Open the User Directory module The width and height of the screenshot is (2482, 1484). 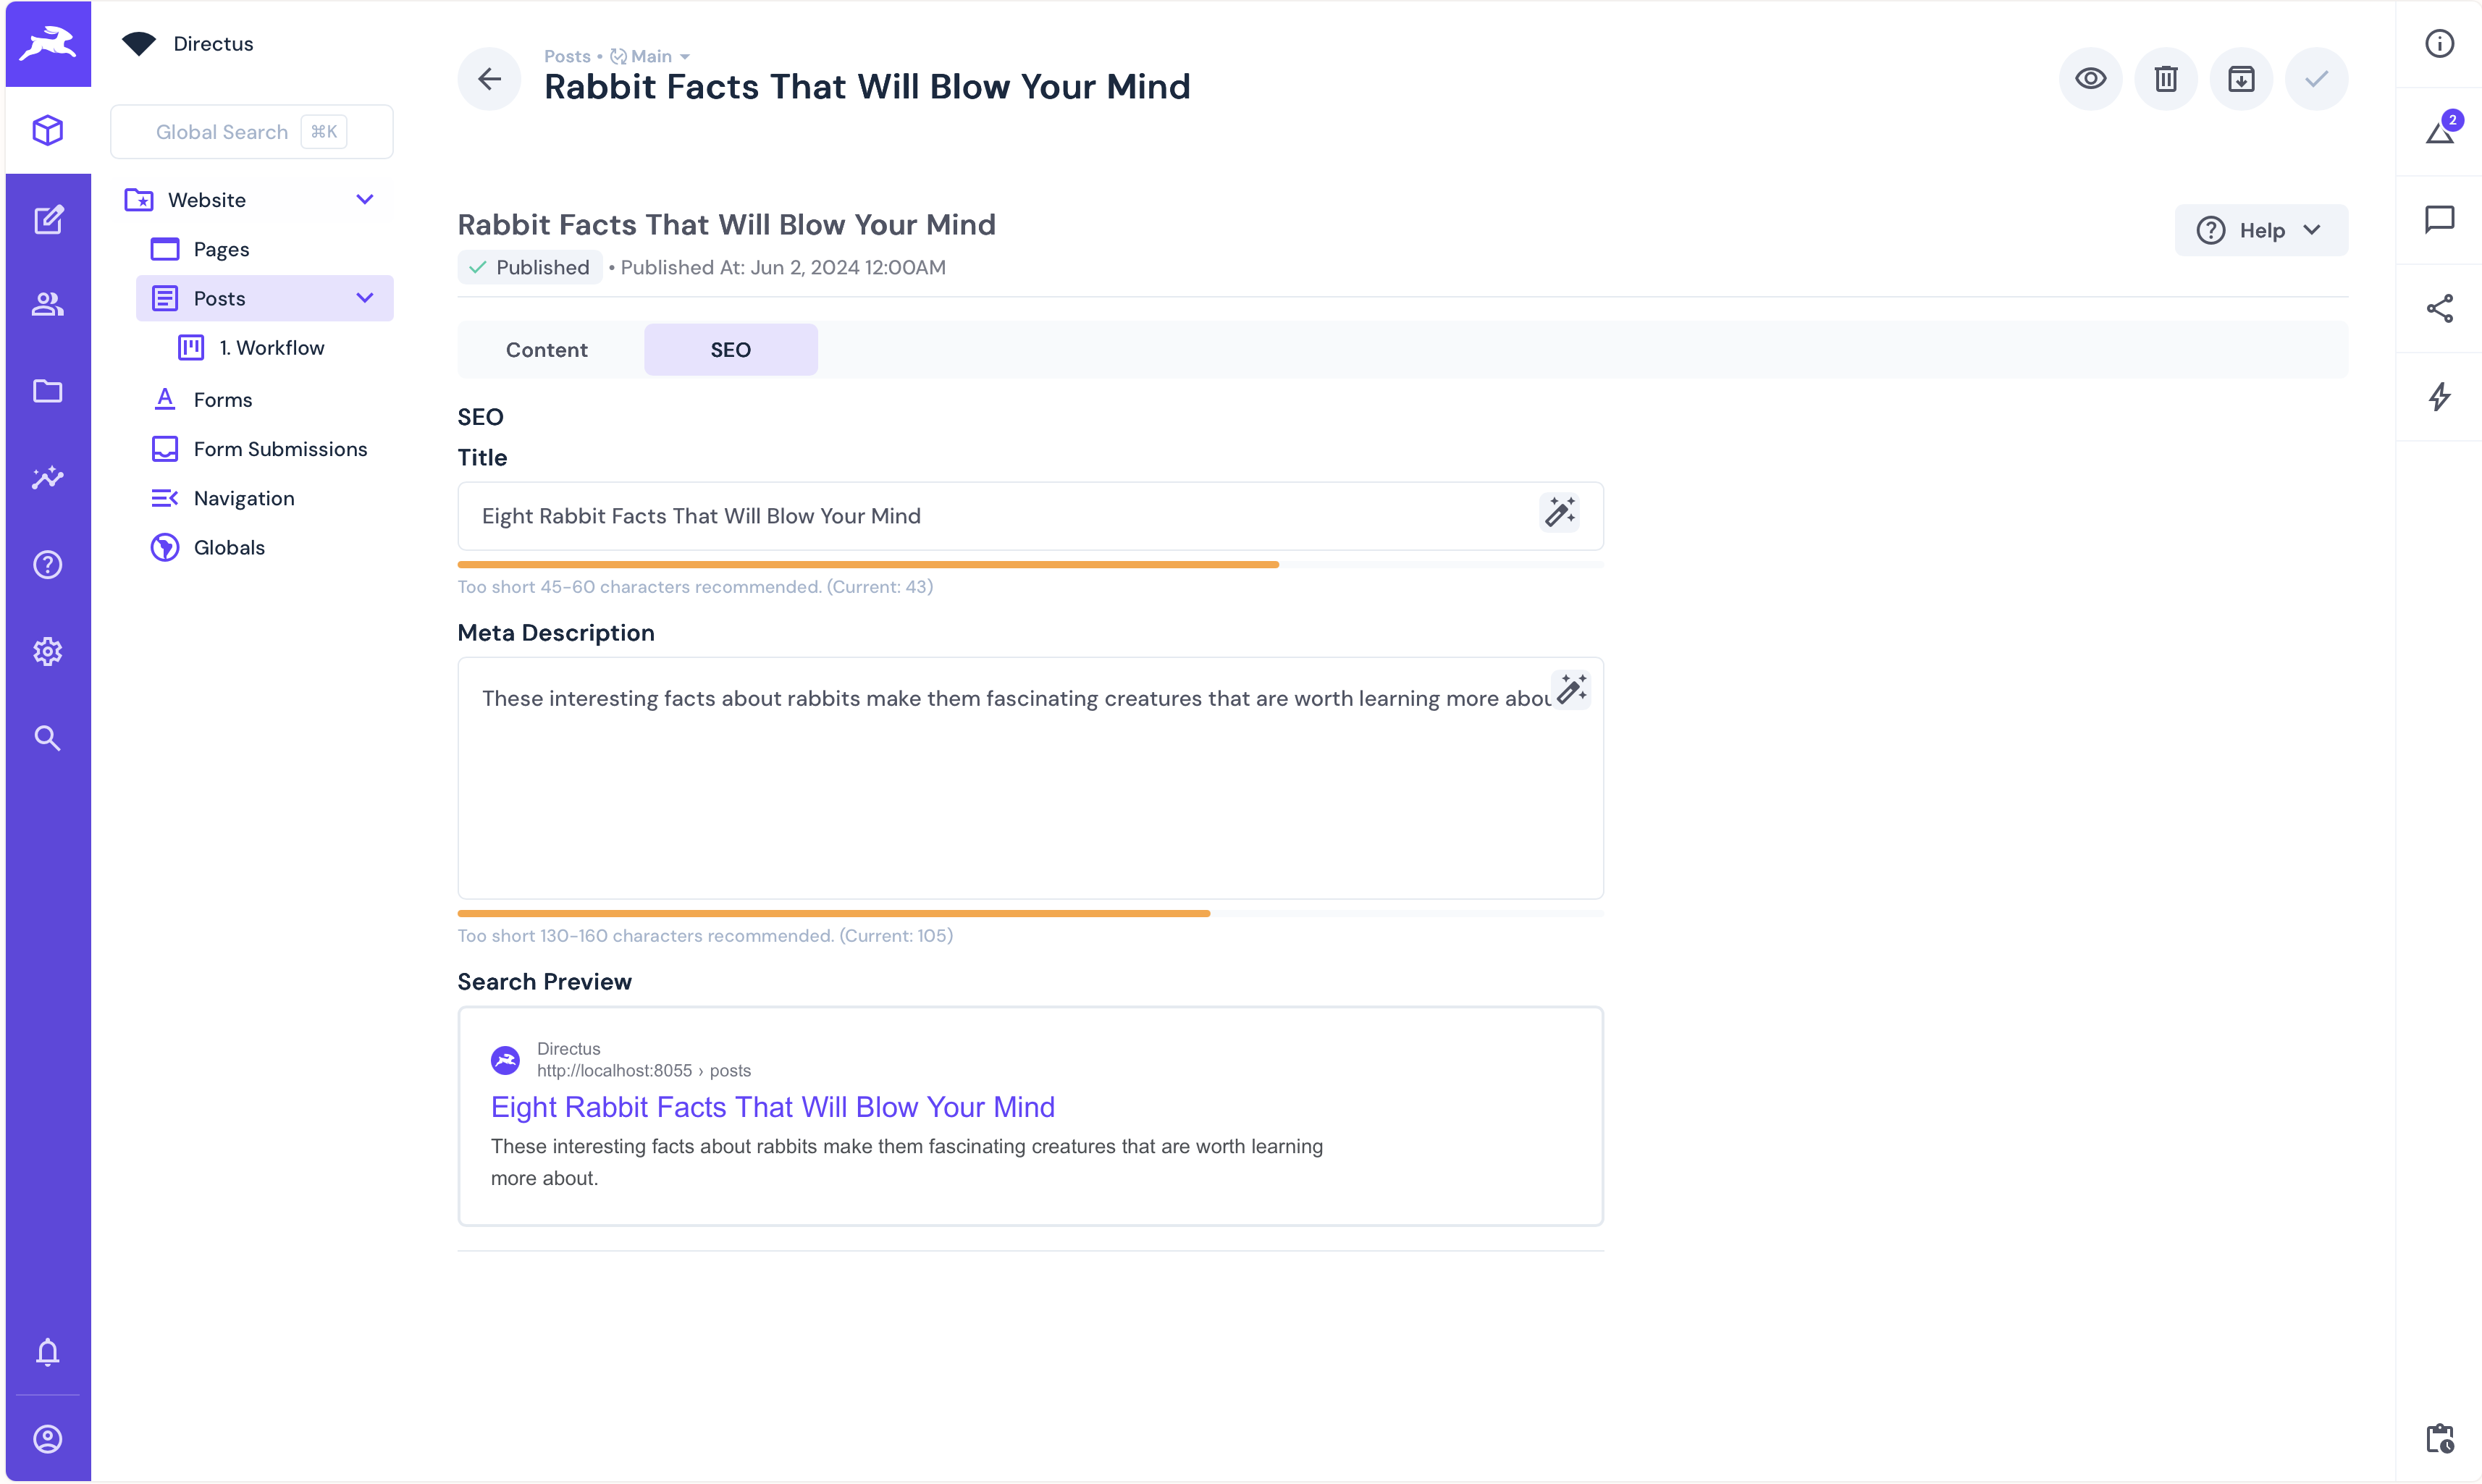point(48,304)
